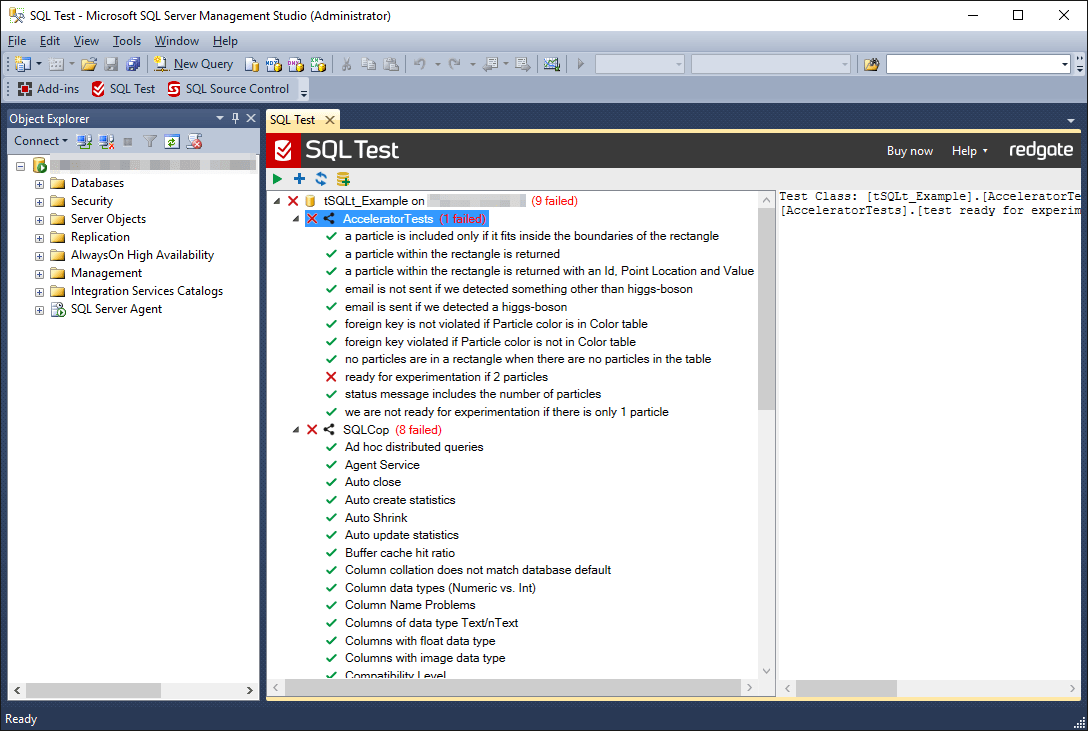This screenshot has height=731, width=1088.
Task: Run tests with the green play icon
Action: tap(278, 179)
